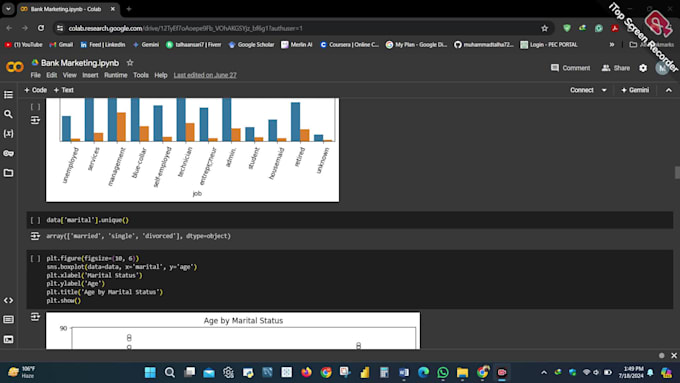Open Colab settings gear
Screen dimensions: 680x383
pos(643,68)
